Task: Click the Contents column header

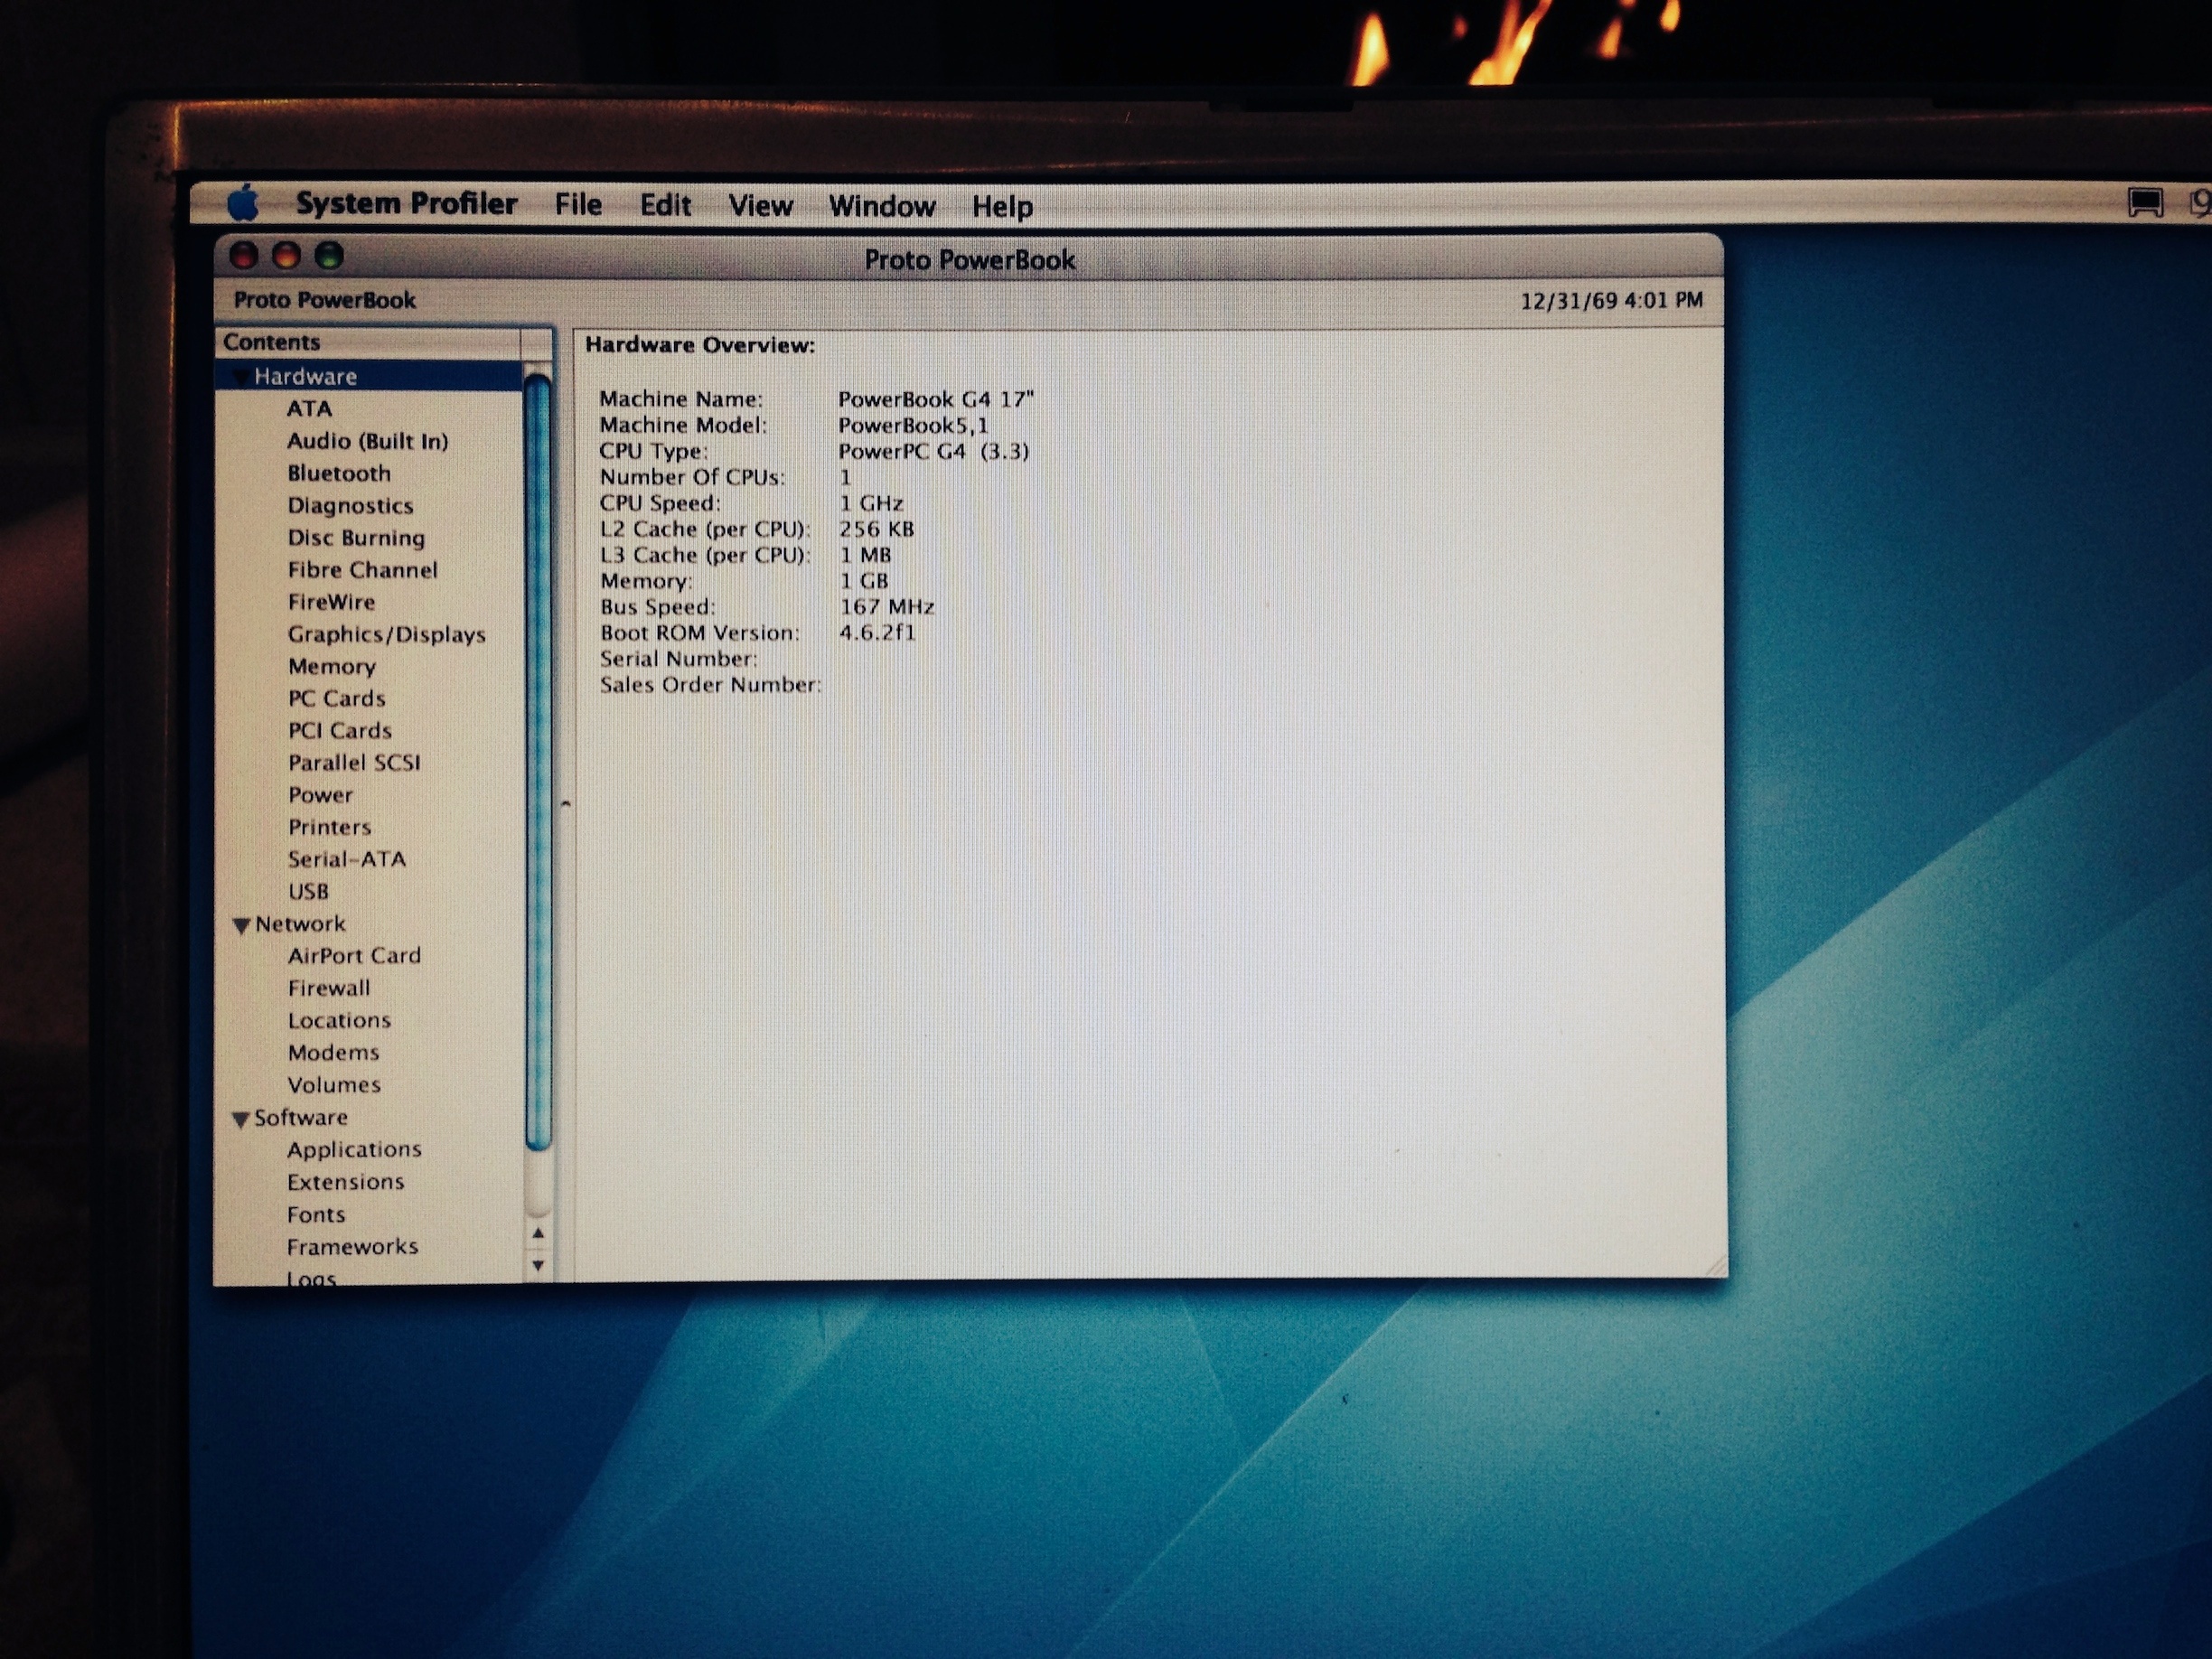Action: tap(368, 342)
